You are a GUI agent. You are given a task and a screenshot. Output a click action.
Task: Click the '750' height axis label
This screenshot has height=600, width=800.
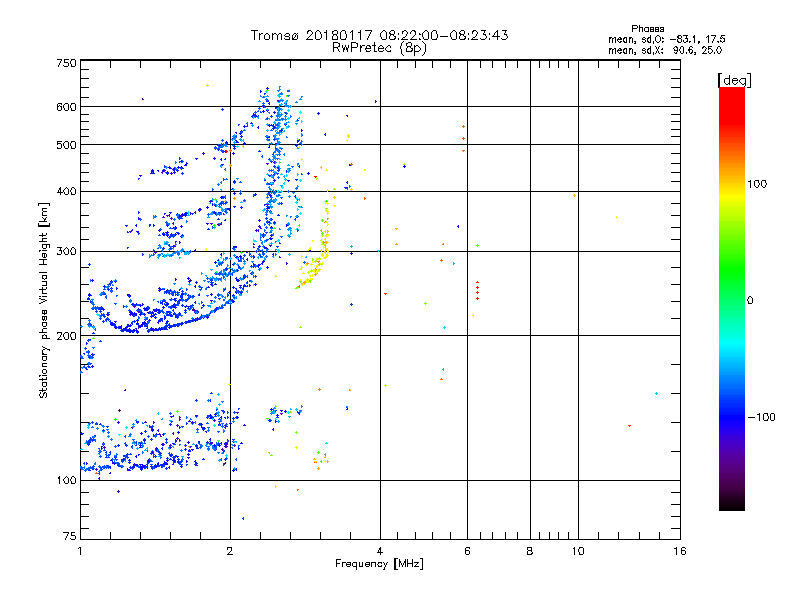[x=66, y=63]
